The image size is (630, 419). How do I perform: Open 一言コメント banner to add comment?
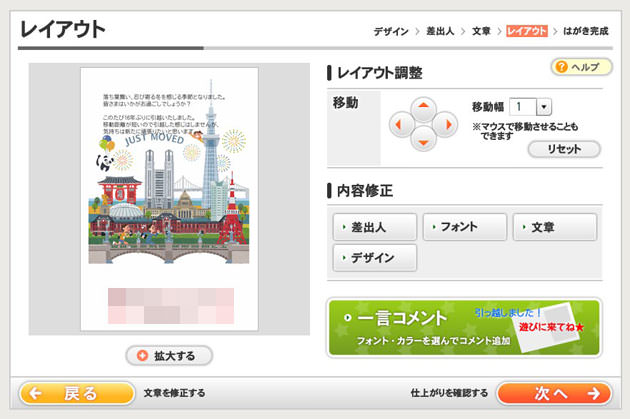click(464, 328)
